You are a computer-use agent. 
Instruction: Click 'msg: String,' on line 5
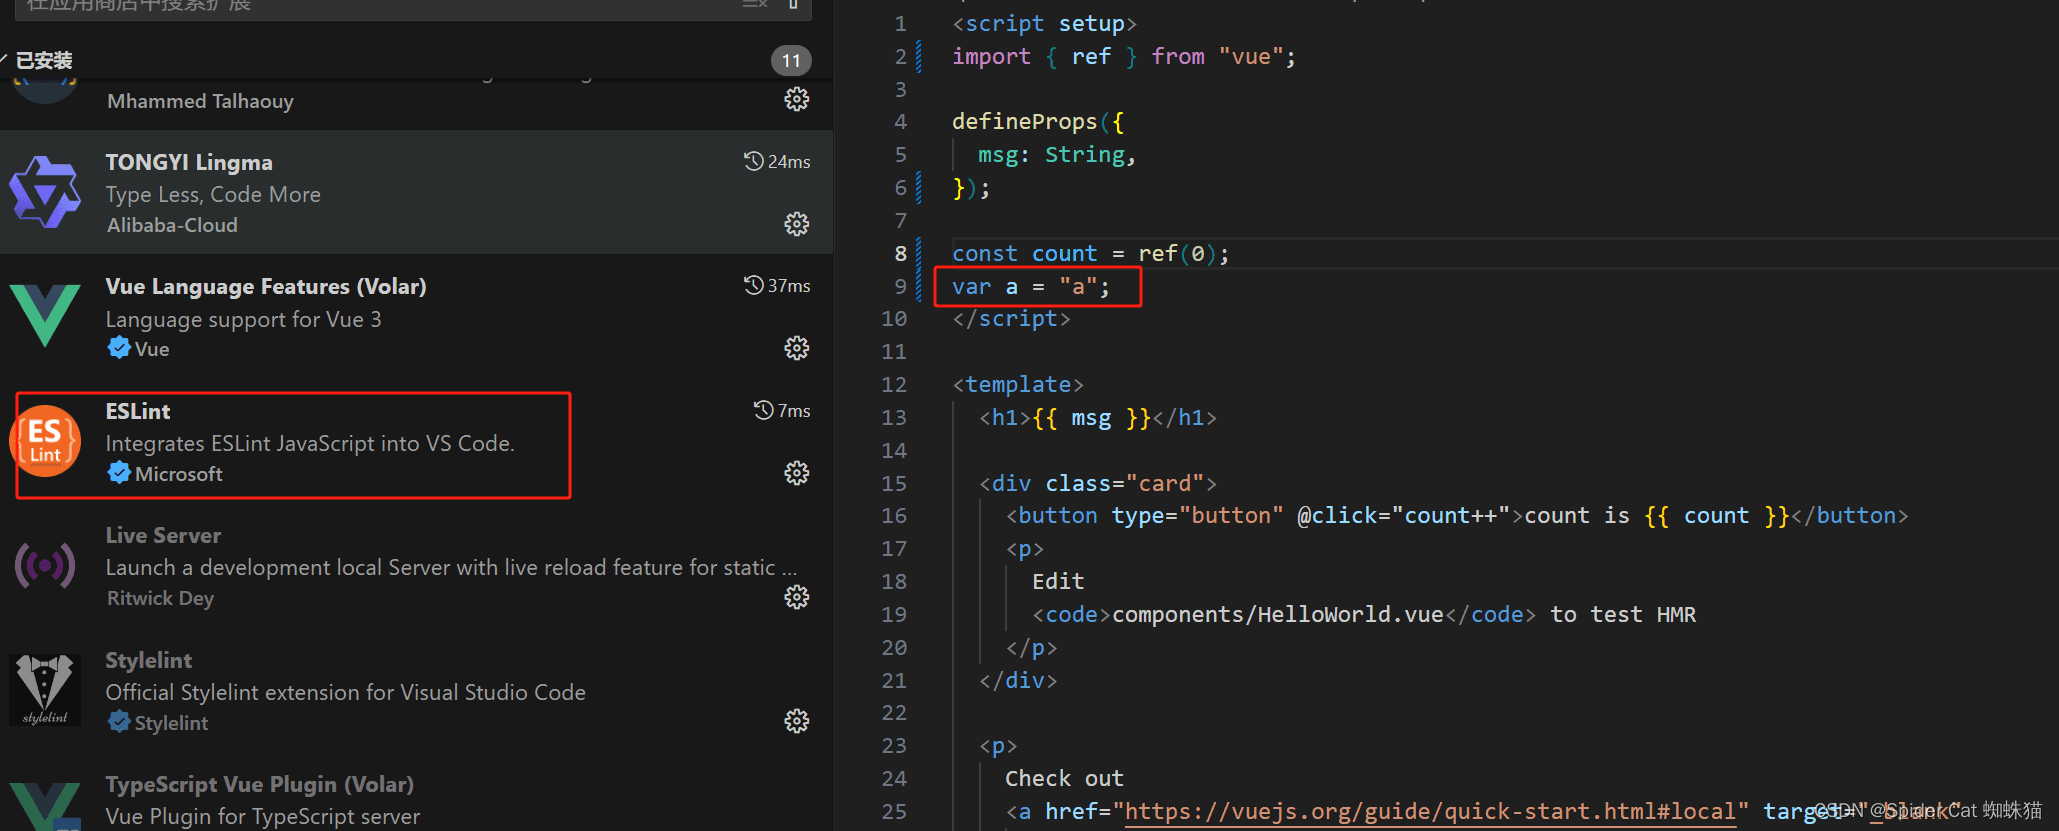click(1057, 154)
